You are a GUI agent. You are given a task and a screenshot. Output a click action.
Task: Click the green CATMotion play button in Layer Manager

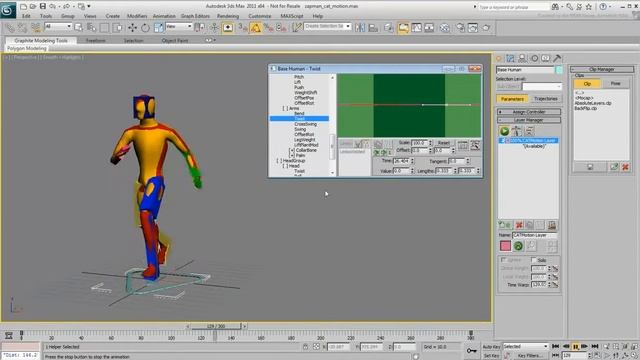504,131
